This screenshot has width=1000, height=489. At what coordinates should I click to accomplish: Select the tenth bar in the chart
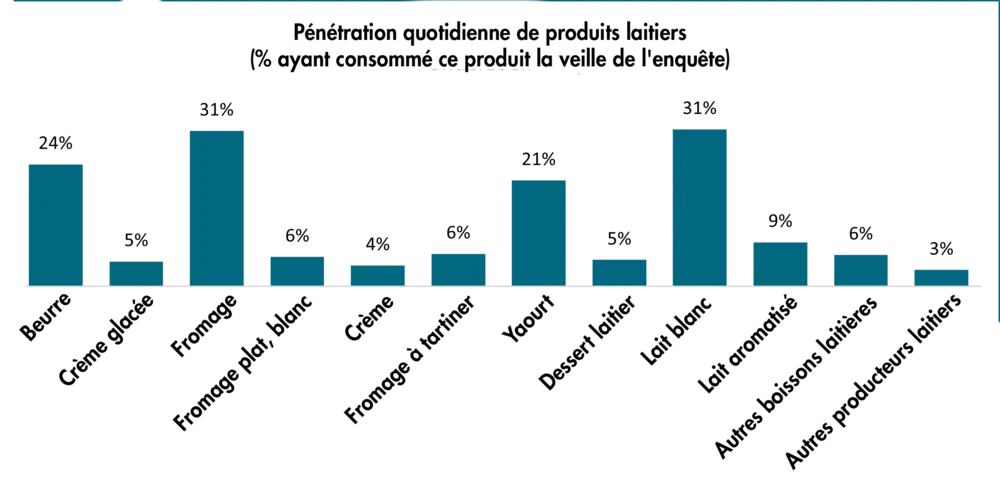point(780,264)
